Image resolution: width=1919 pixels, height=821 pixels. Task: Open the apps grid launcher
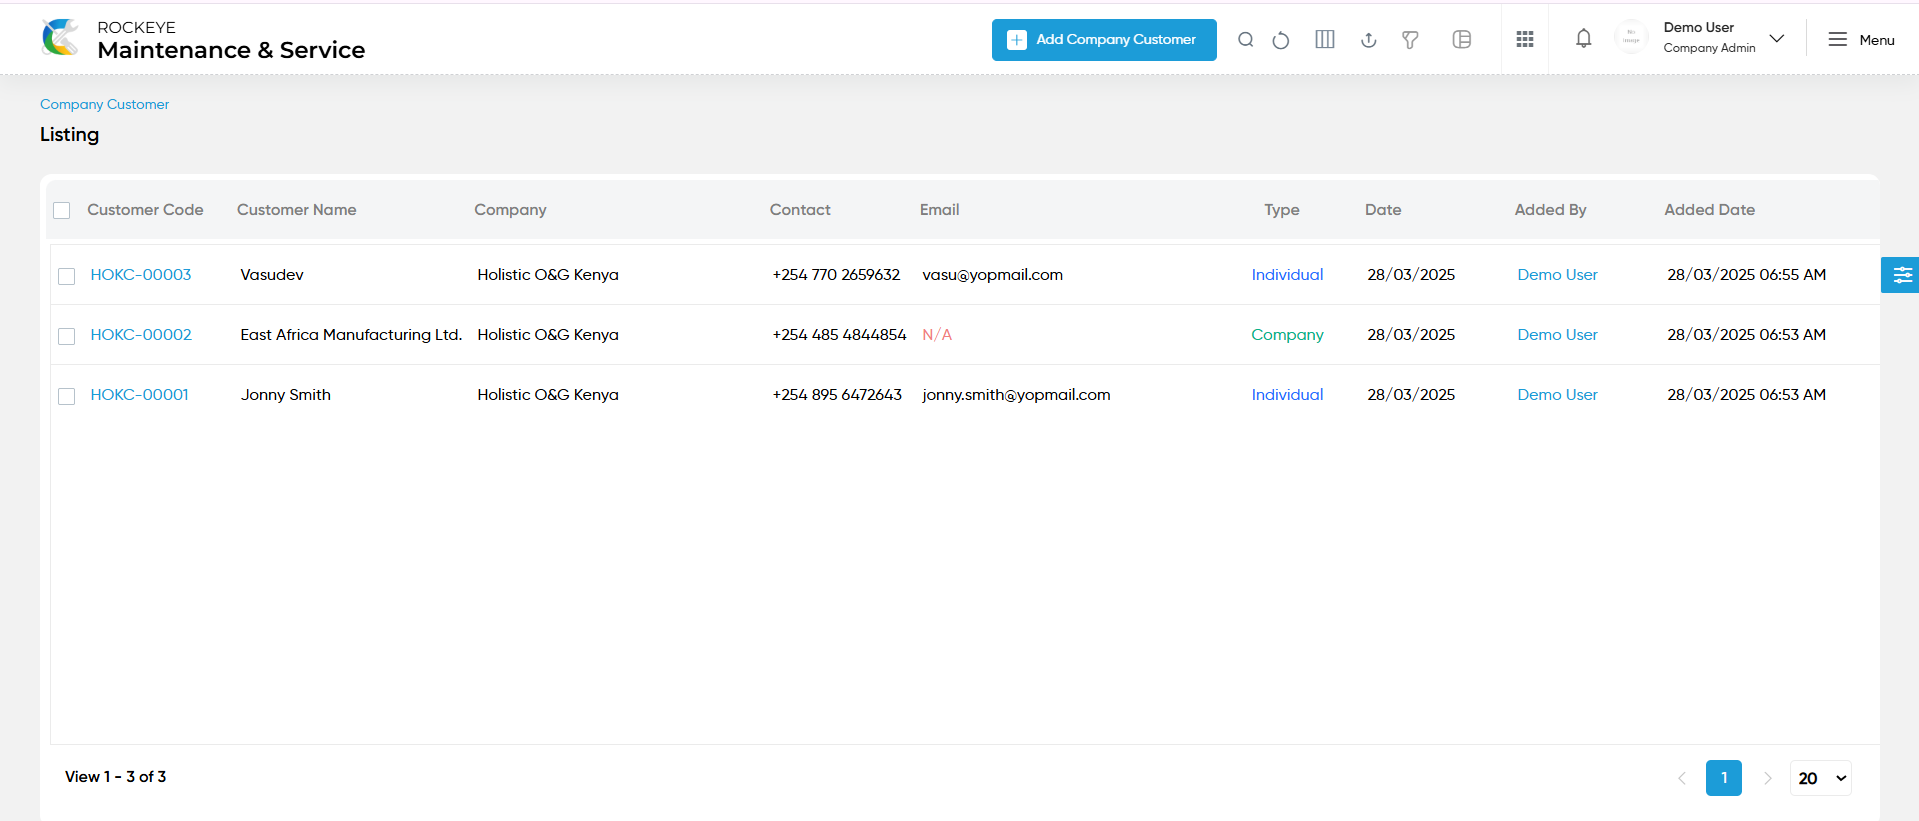coord(1525,39)
